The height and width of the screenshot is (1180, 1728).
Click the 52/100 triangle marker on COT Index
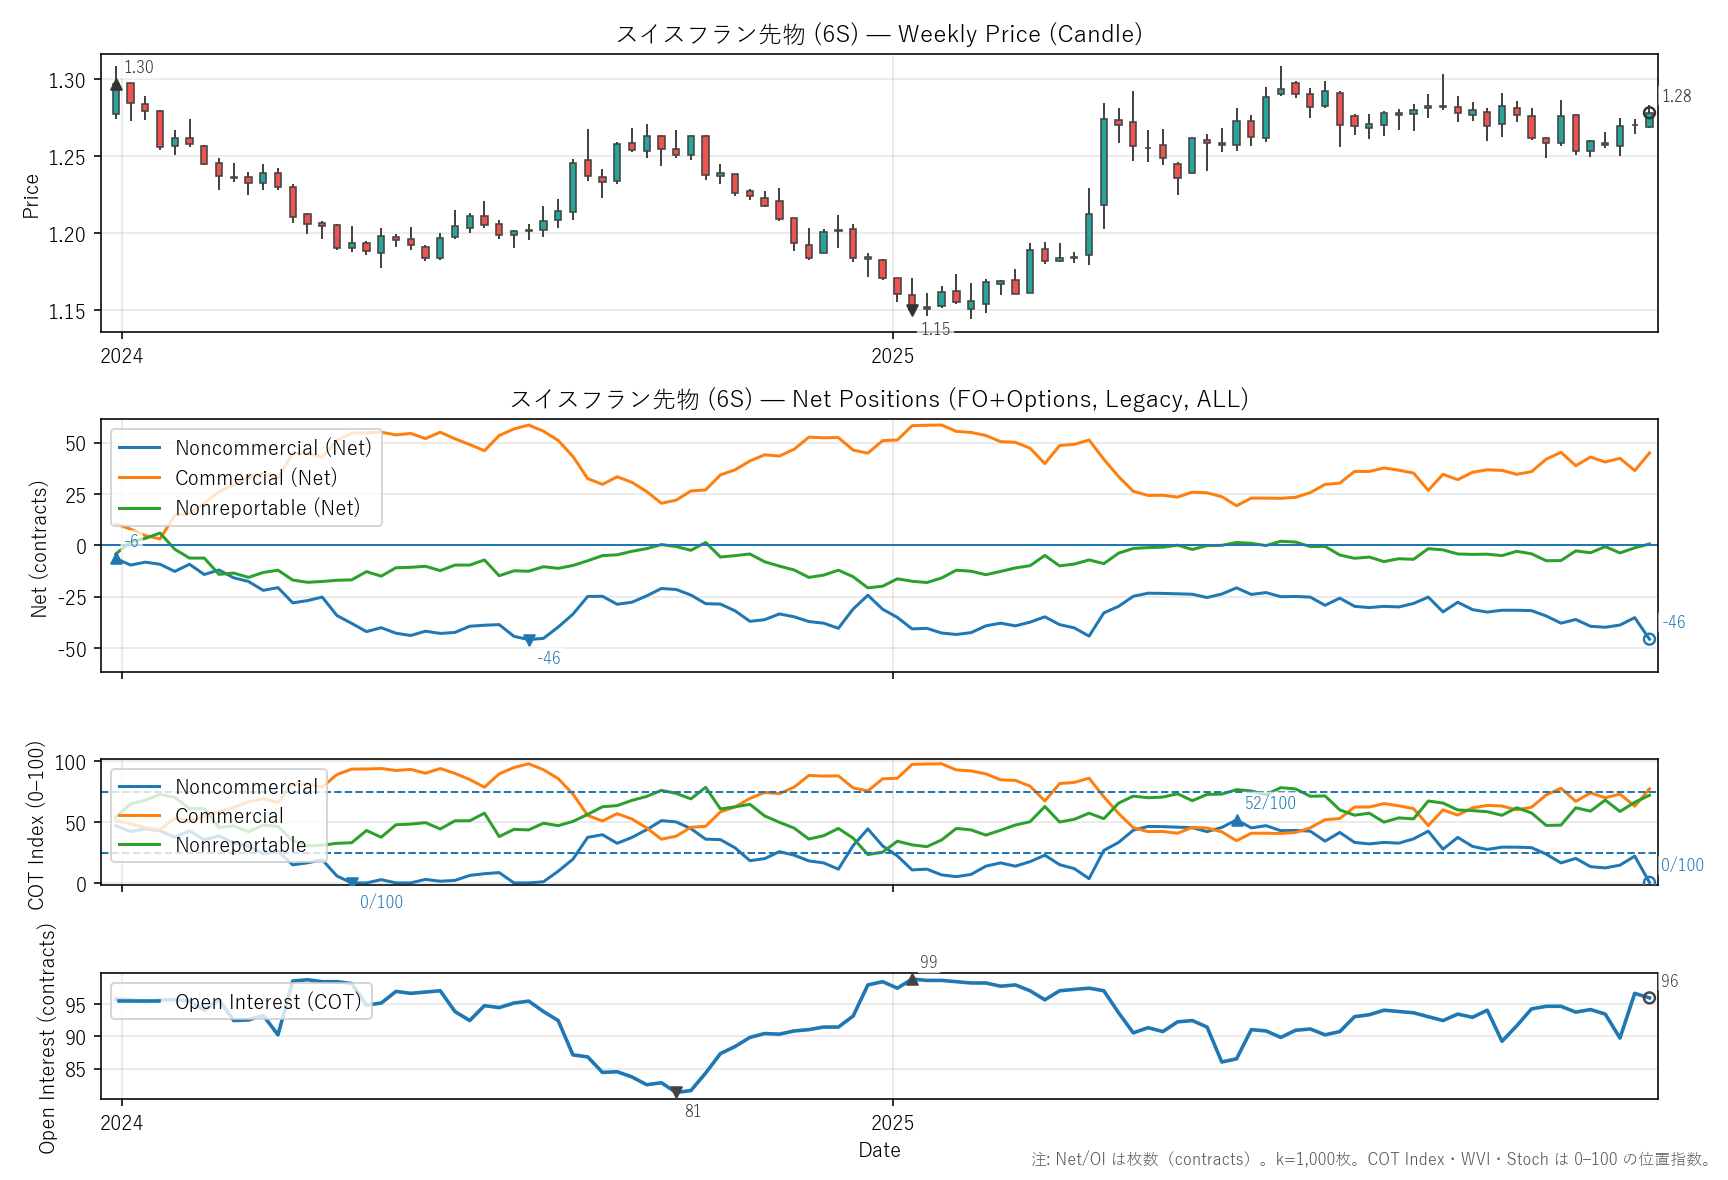pyautogui.click(x=1237, y=821)
